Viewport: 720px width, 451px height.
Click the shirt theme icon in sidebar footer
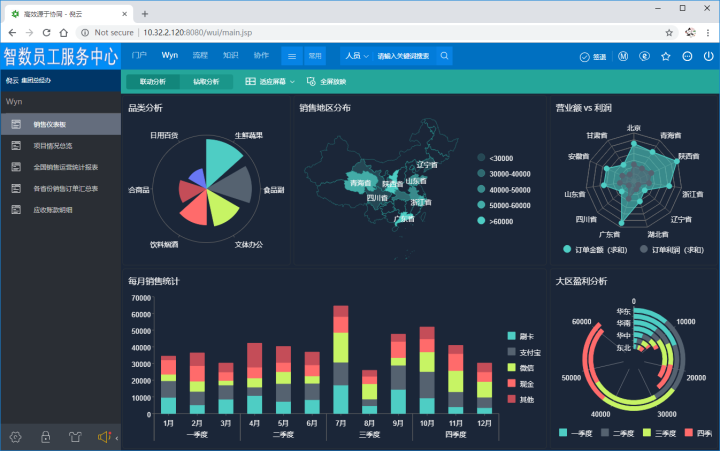click(75, 437)
